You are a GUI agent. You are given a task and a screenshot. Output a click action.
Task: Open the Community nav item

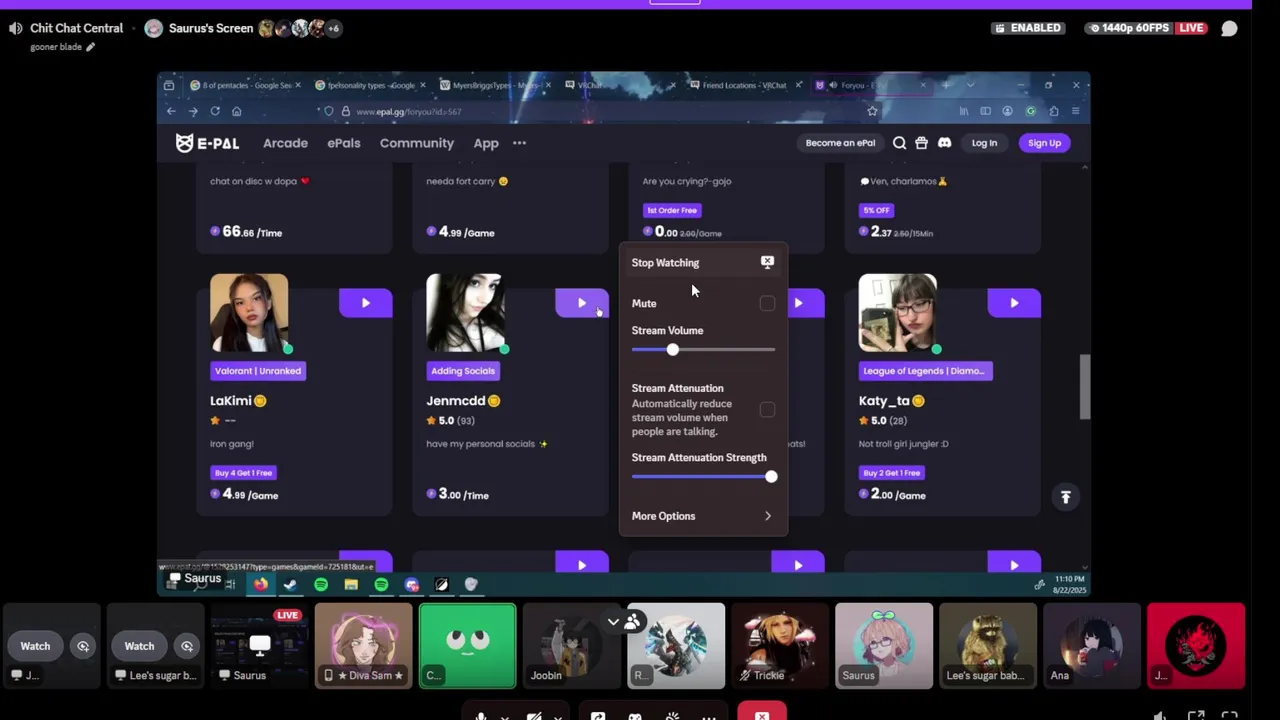417,143
